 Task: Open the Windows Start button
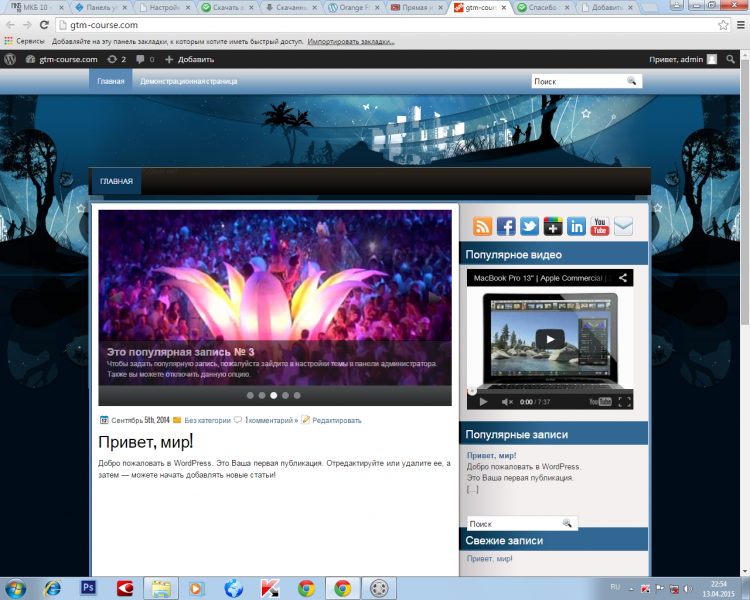(15, 588)
